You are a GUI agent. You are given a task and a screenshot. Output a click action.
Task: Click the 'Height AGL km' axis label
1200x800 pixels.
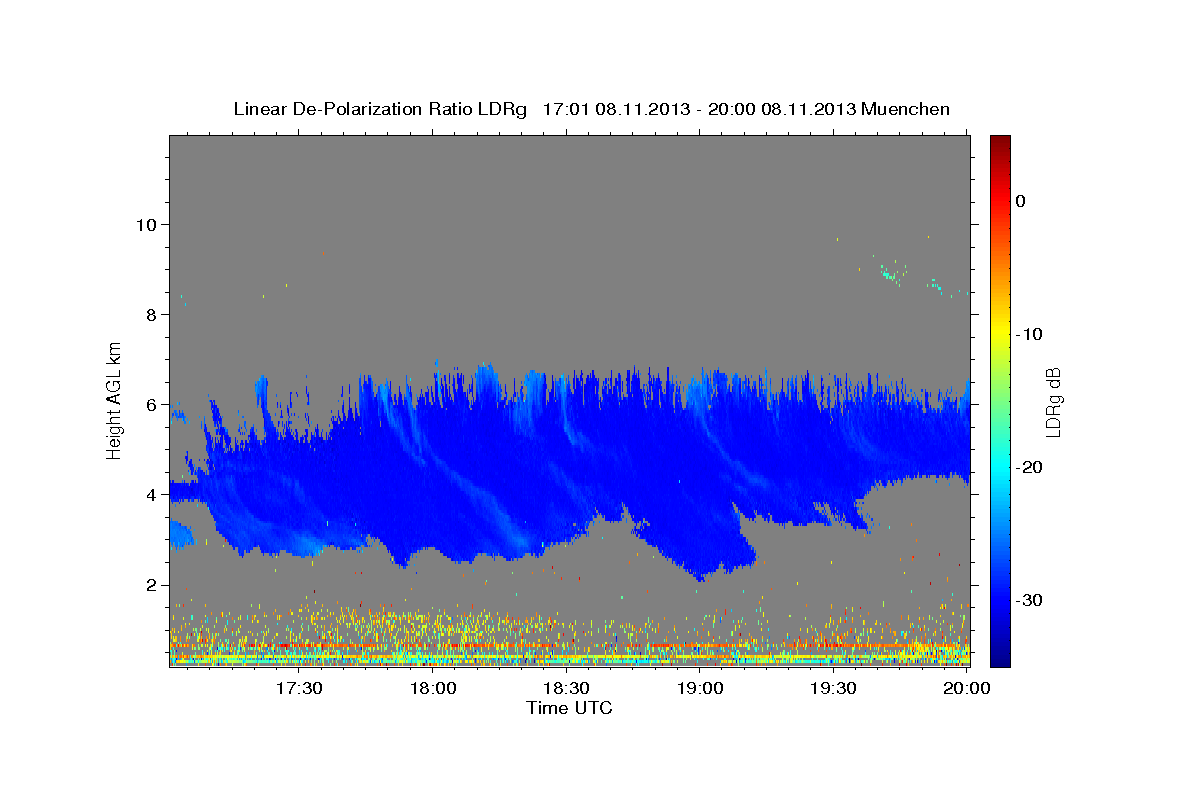point(114,400)
